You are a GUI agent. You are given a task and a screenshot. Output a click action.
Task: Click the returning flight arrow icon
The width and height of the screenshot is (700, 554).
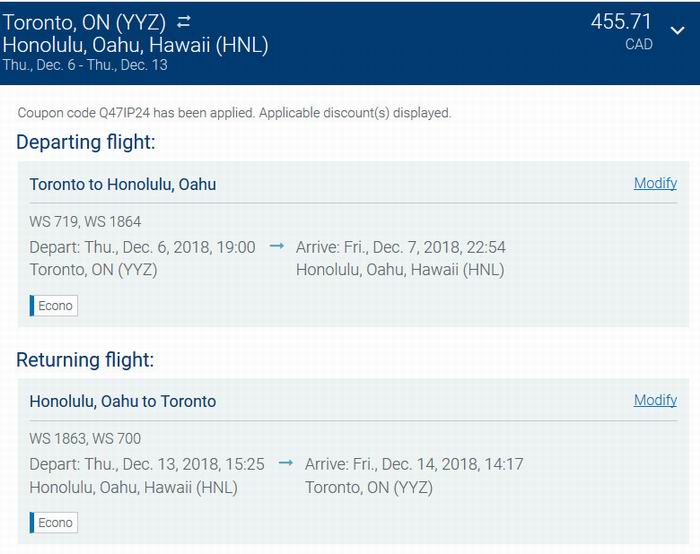(286, 463)
